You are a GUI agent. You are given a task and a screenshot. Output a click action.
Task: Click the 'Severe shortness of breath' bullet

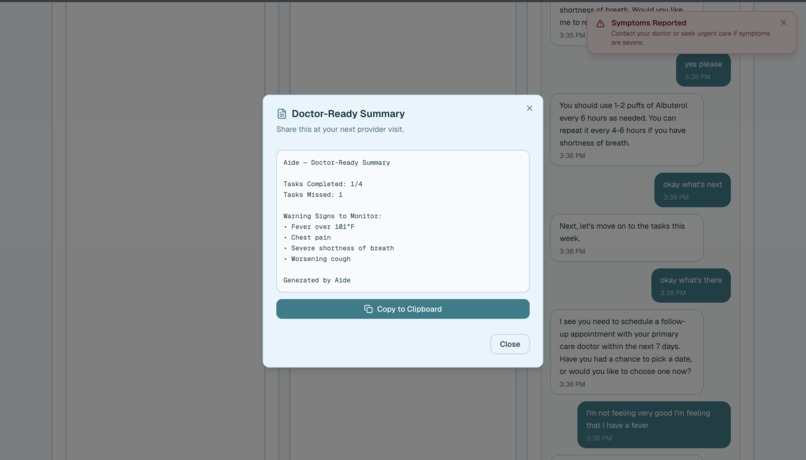tap(338, 248)
